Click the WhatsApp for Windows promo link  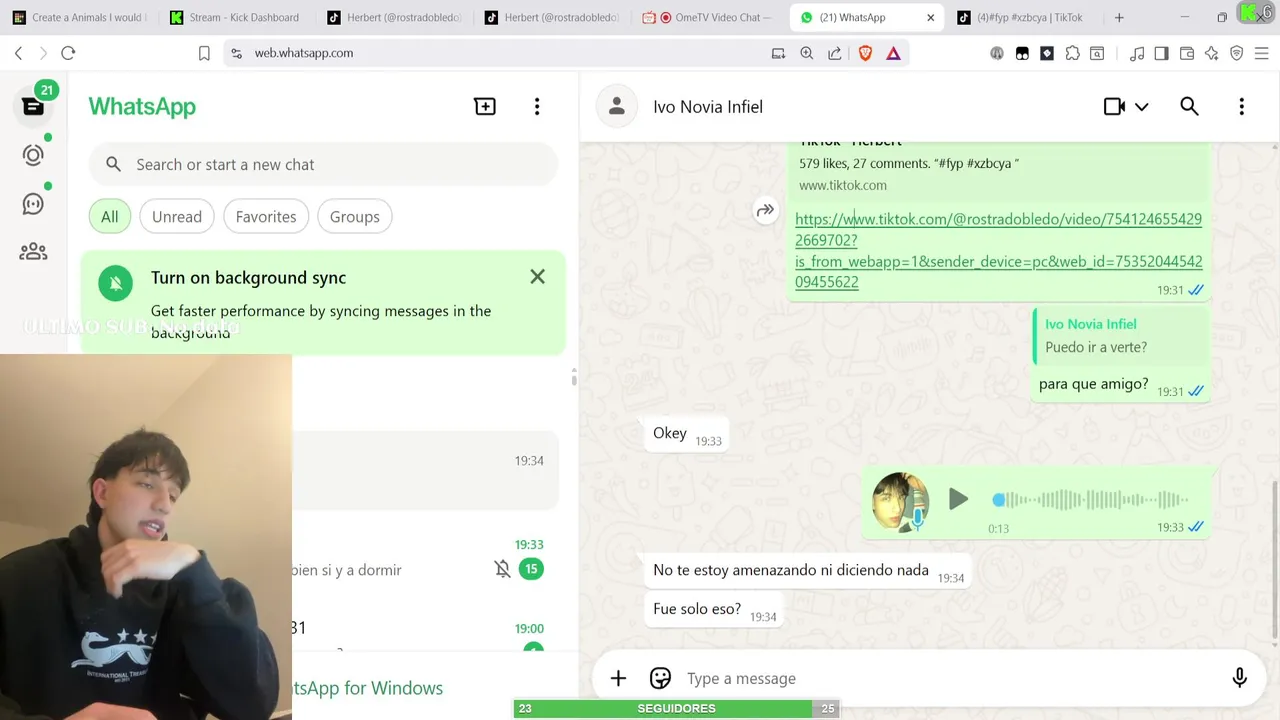tap(368, 688)
